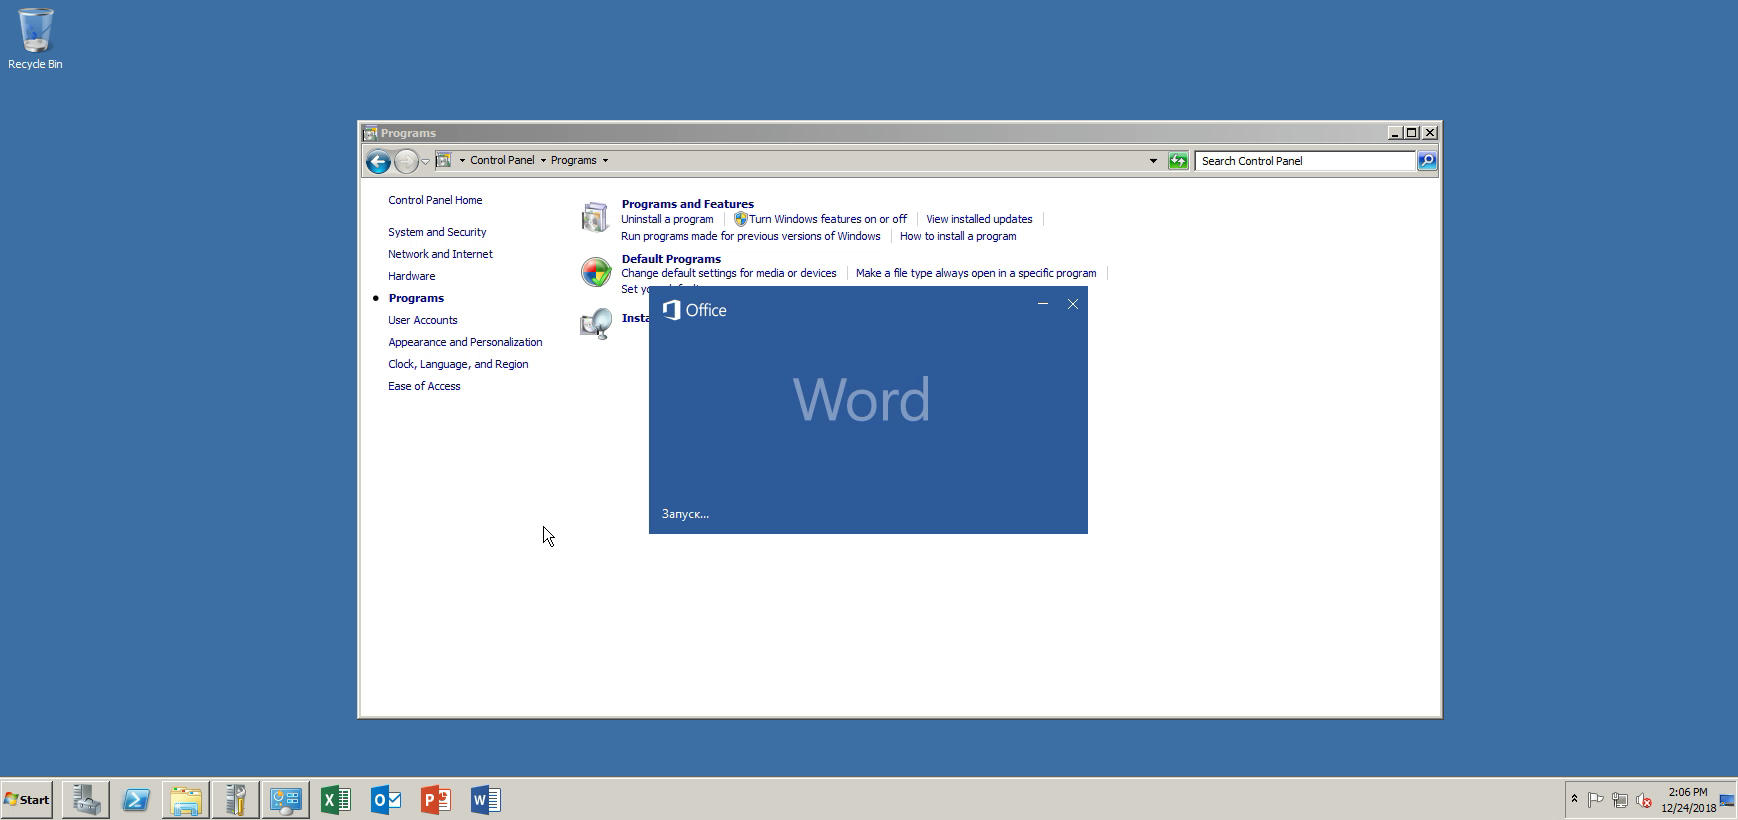Expand the Control Panel breadcrumb dropdown arrow

click(x=543, y=161)
